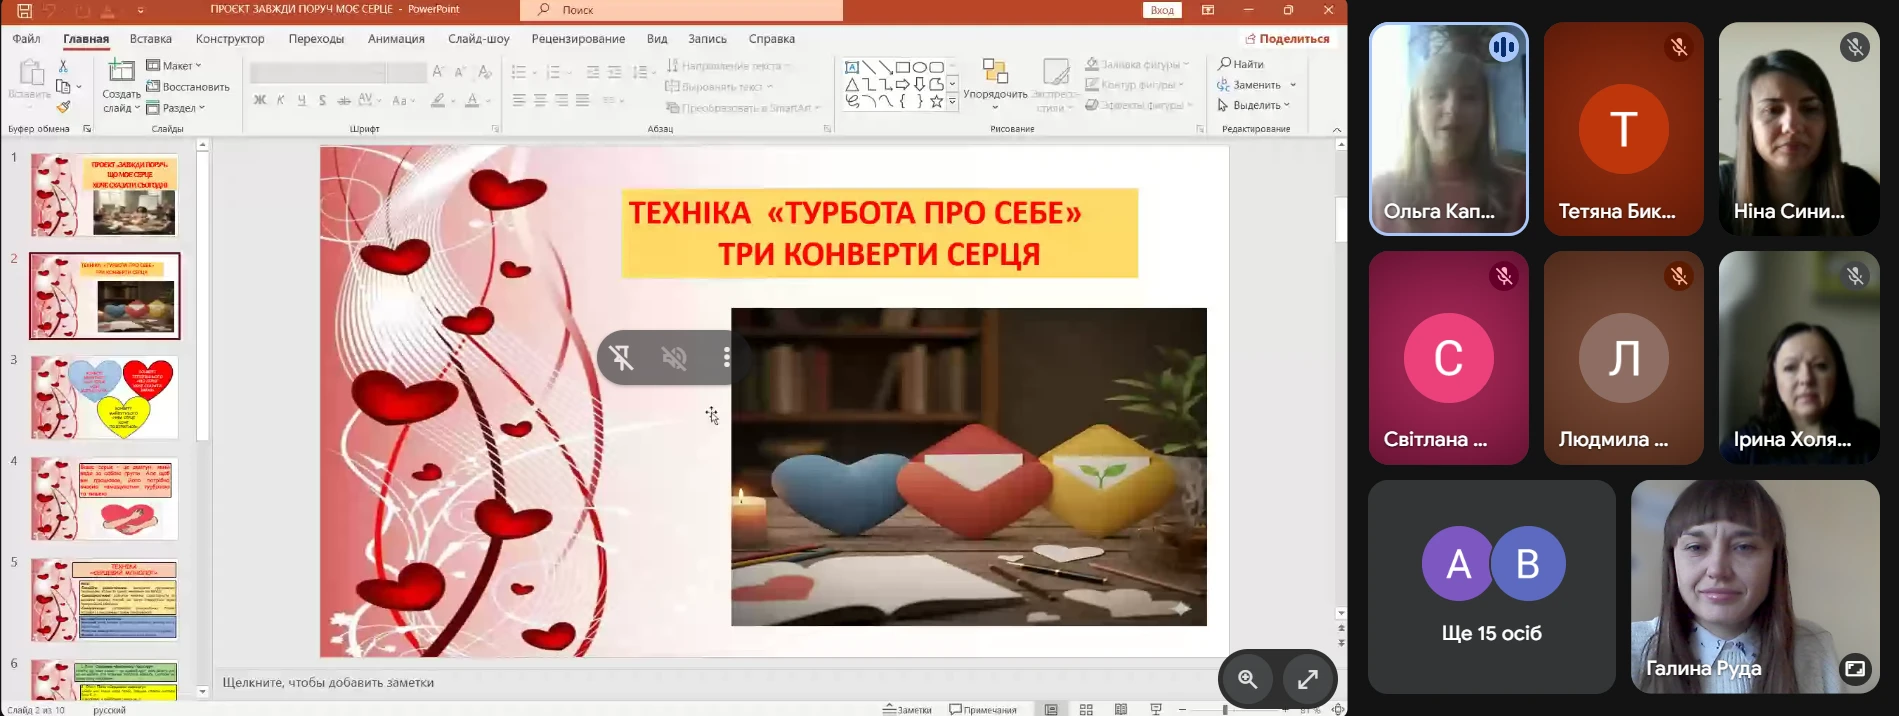Click the Cut scissors icon
The width and height of the screenshot is (1899, 716).
63,66
